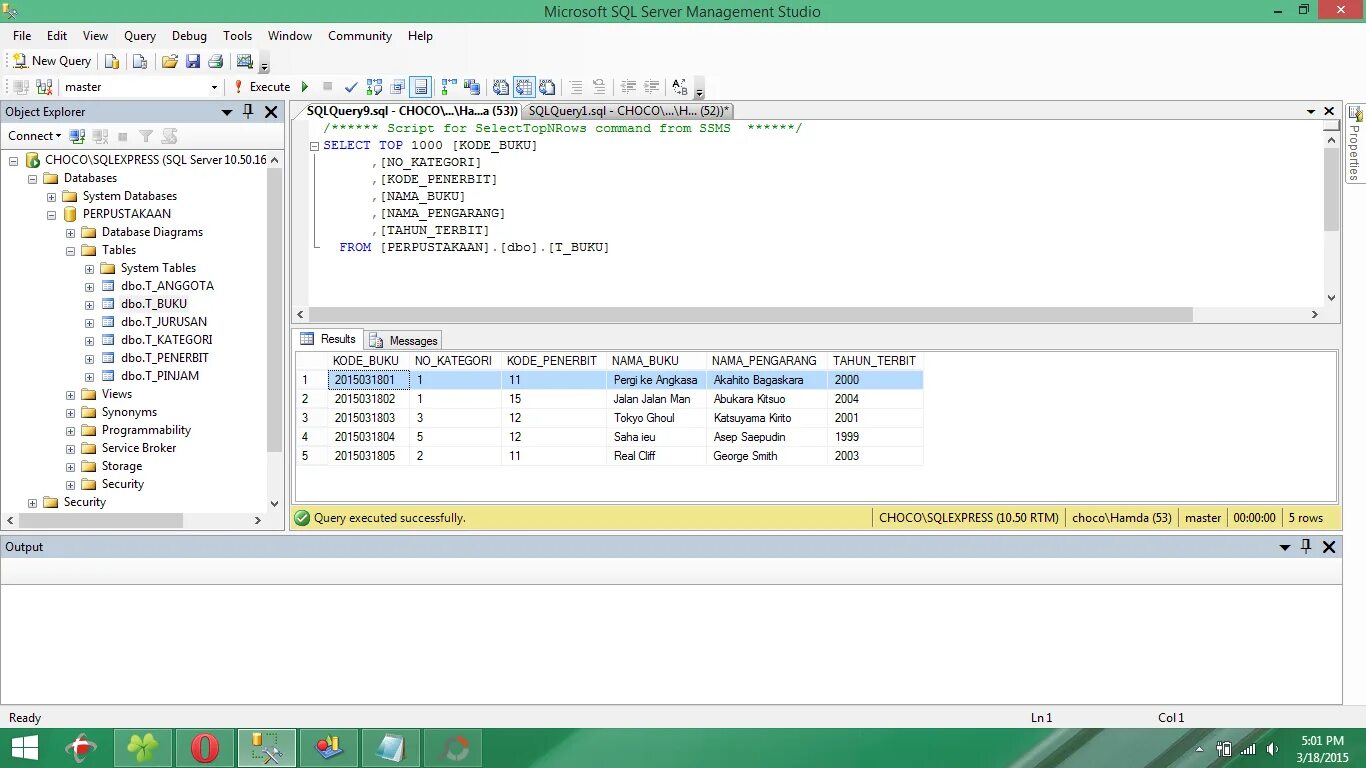
Task: Open the Connect dropdown in Object Explorer
Action: pyautogui.click(x=35, y=136)
